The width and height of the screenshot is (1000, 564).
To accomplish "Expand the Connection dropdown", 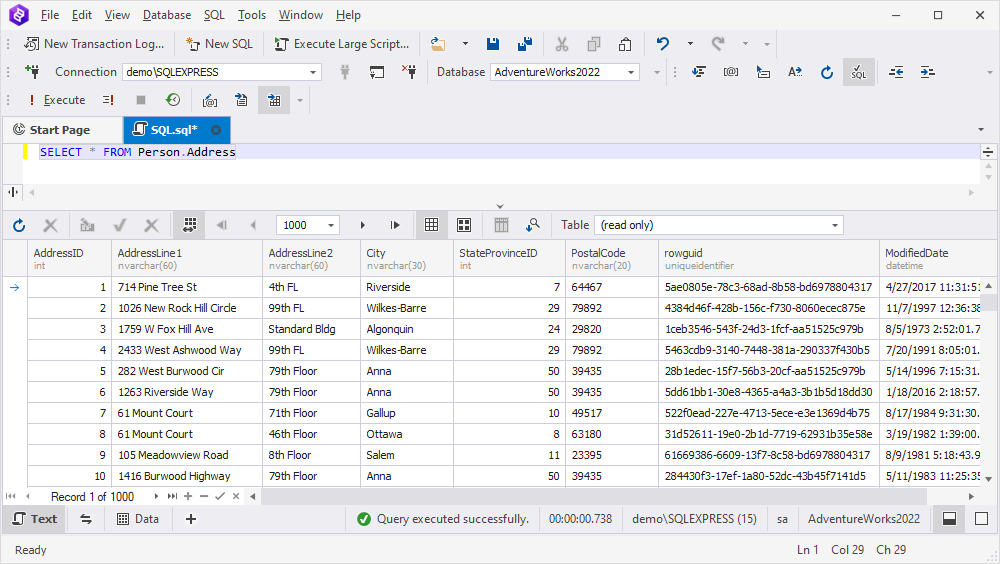I will click(x=313, y=72).
